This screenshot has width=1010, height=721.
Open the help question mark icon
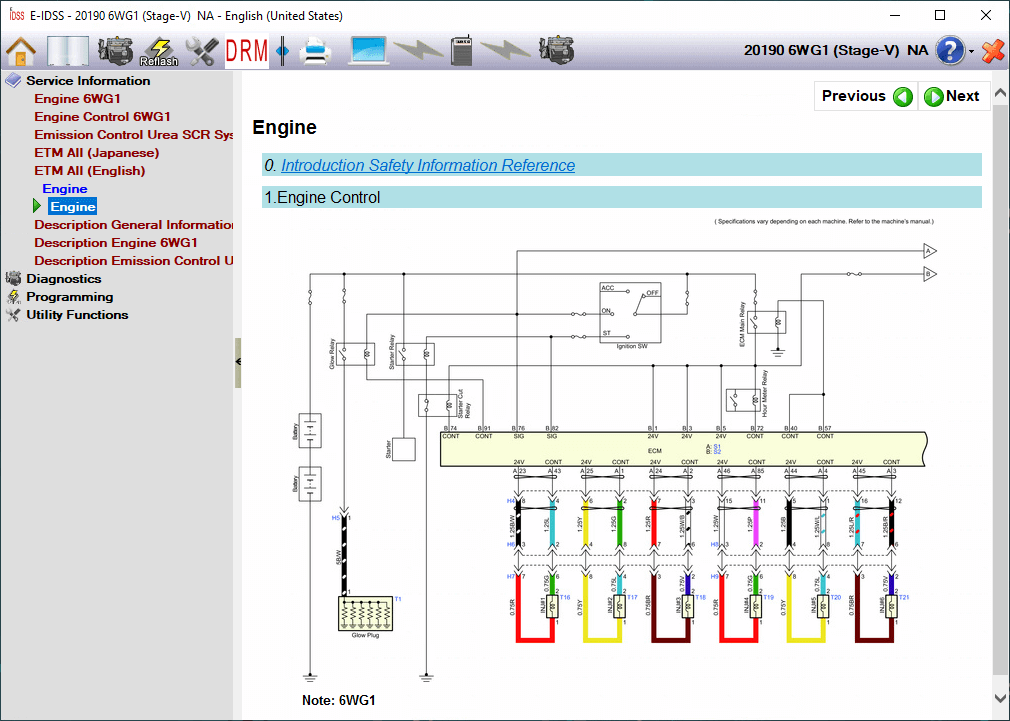point(949,50)
